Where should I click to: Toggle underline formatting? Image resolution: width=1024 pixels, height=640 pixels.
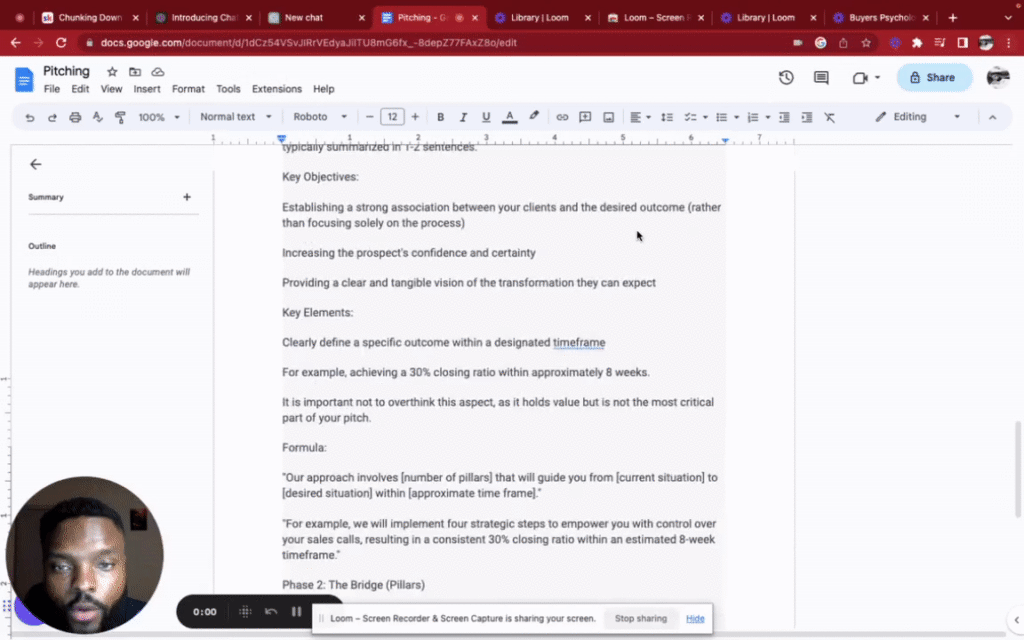(x=486, y=118)
